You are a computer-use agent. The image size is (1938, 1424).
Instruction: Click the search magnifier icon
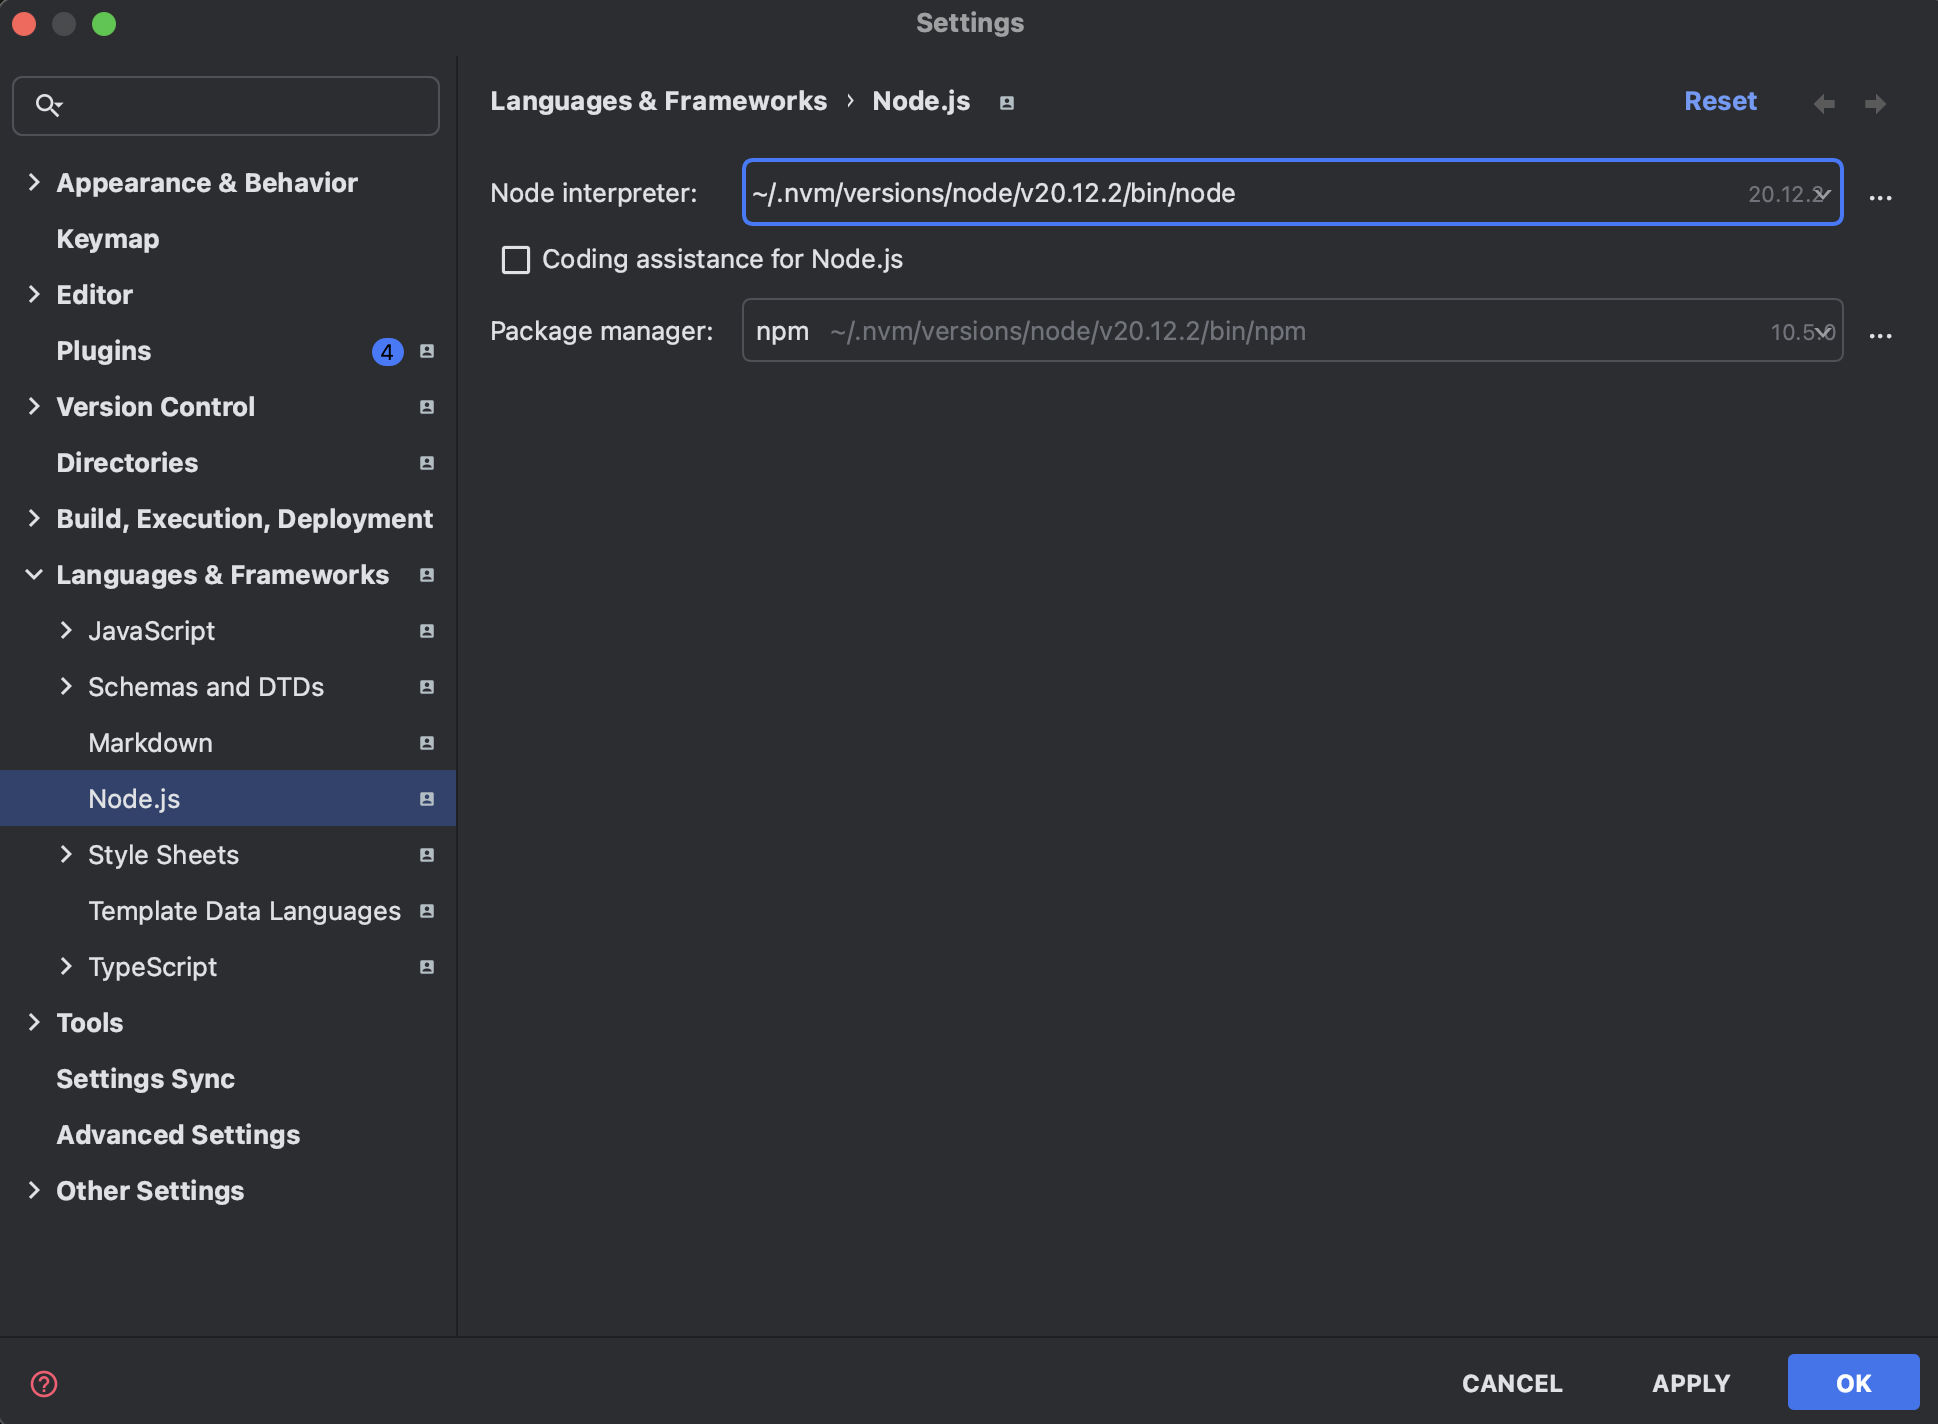pos(48,105)
